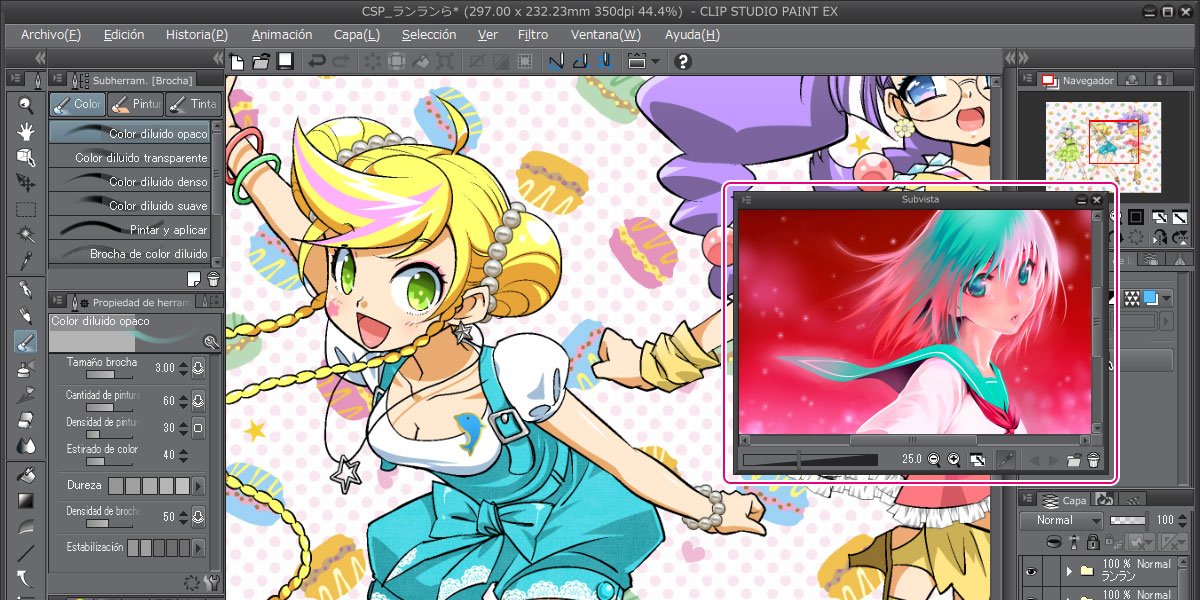1200x600 pixels.
Task: Expand Estabilización options arrow
Action: pyautogui.click(x=198, y=548)
